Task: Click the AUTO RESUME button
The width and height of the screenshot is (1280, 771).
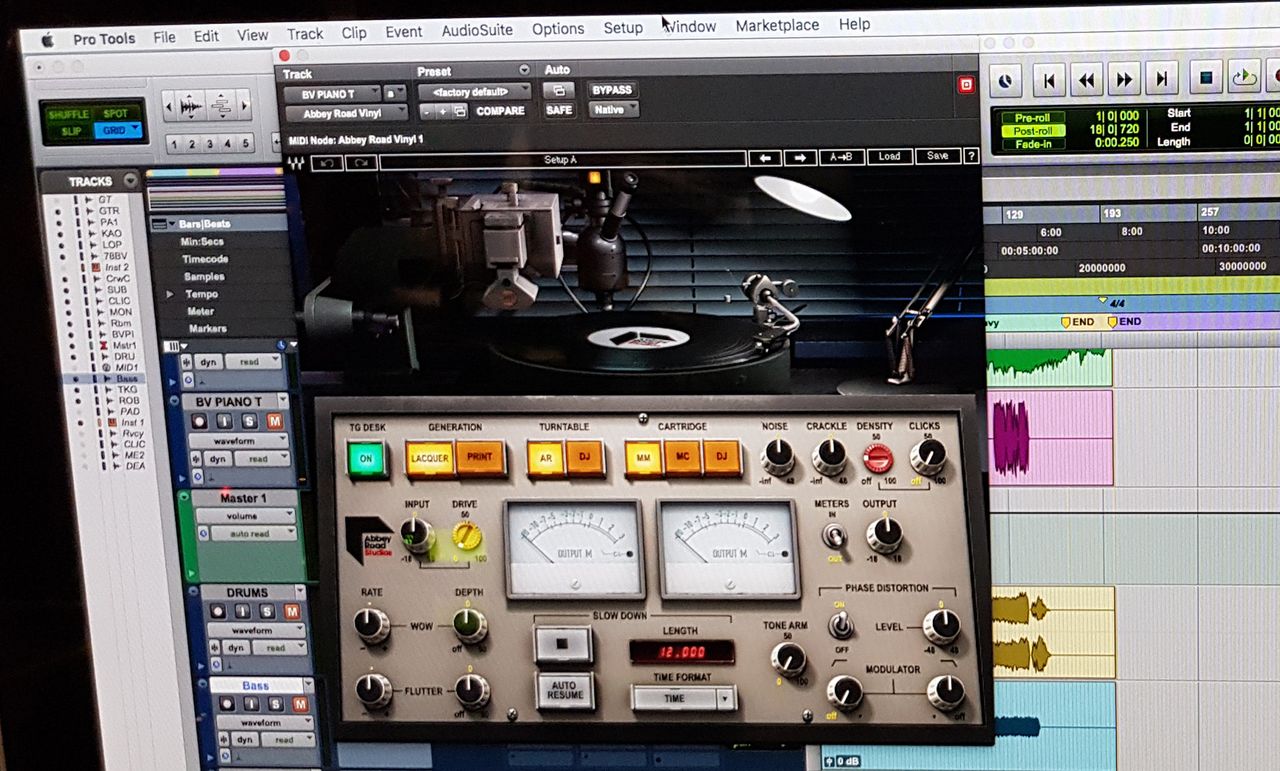Action: click(565, 690)
